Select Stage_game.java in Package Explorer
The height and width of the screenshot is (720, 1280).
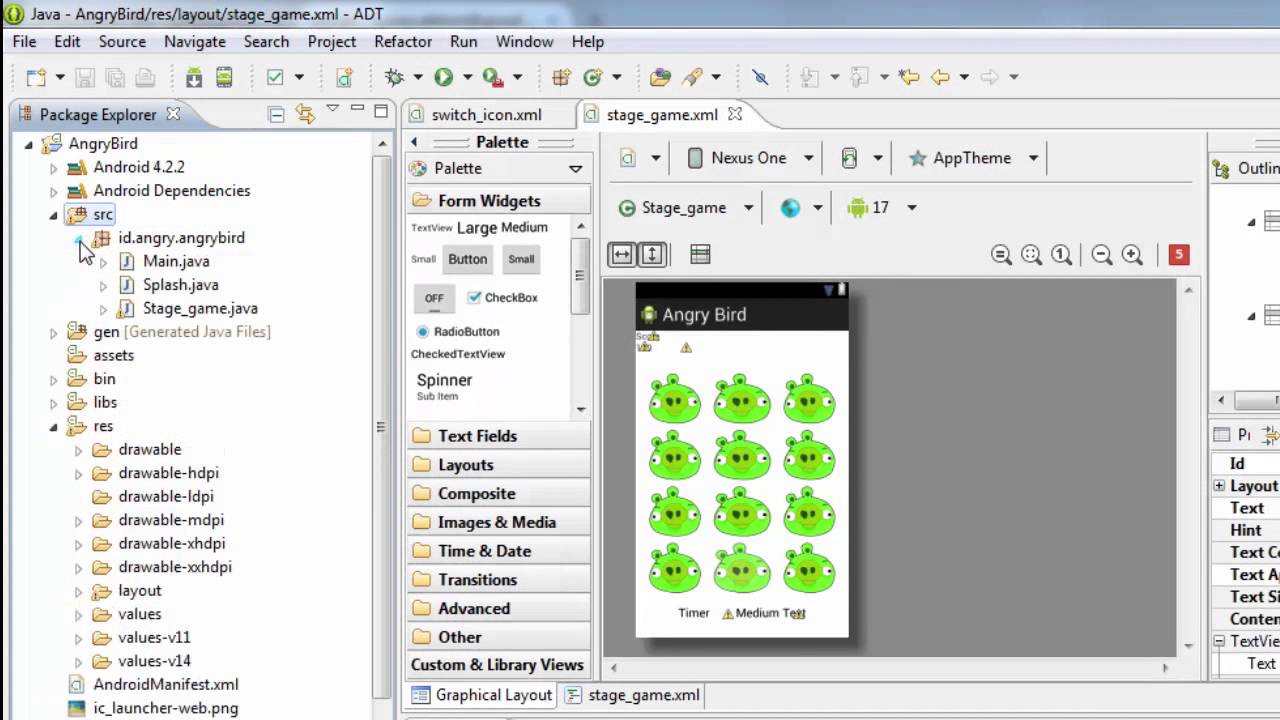pyautogui.click(x=200, y=308)
